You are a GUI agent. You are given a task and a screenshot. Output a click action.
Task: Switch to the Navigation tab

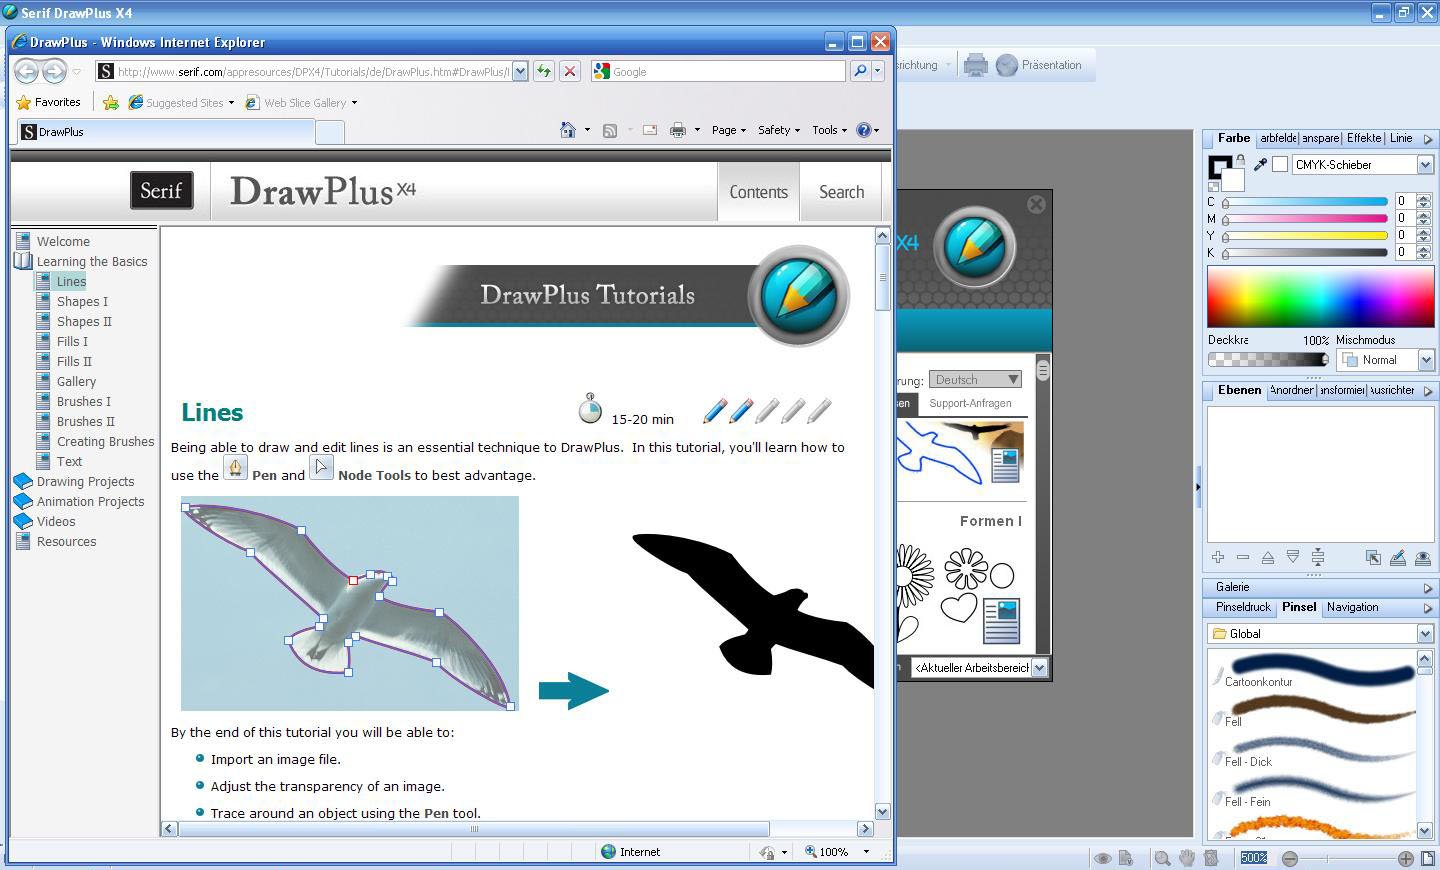[1352, 608]
